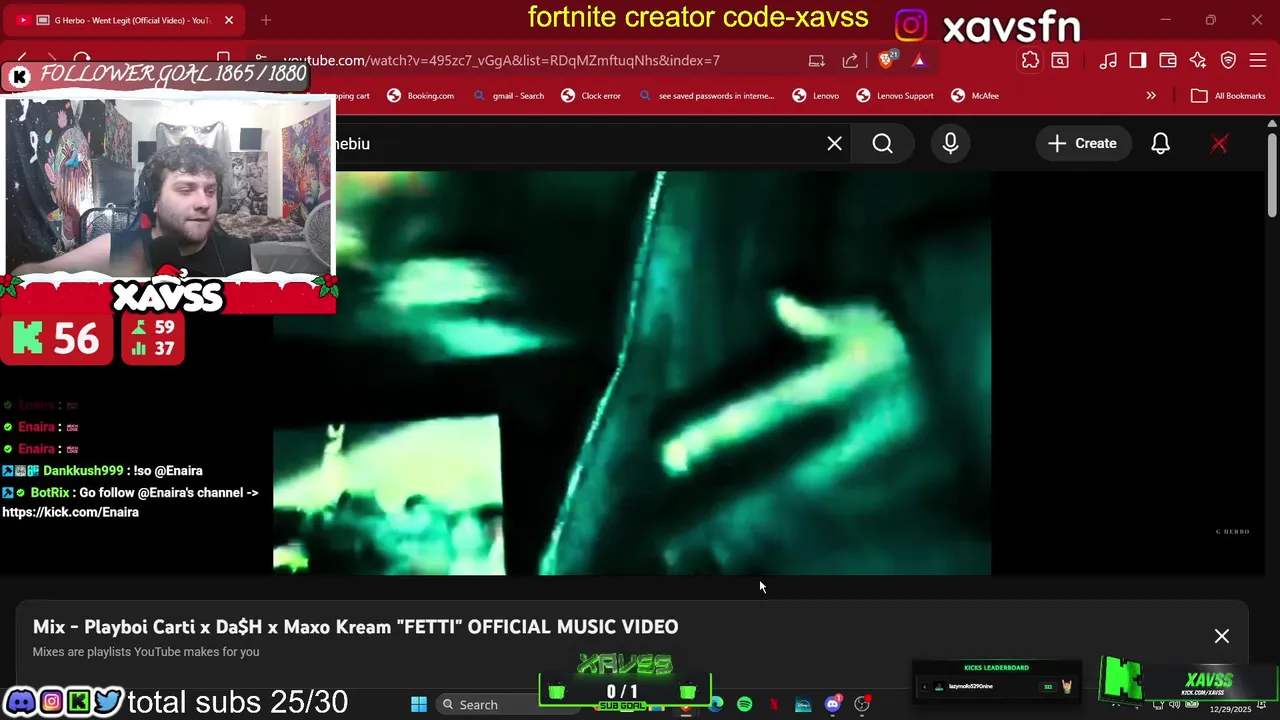The image size is (1280, 720).
Task: Click the share page icon in address bar
Action: click(850, 60)
